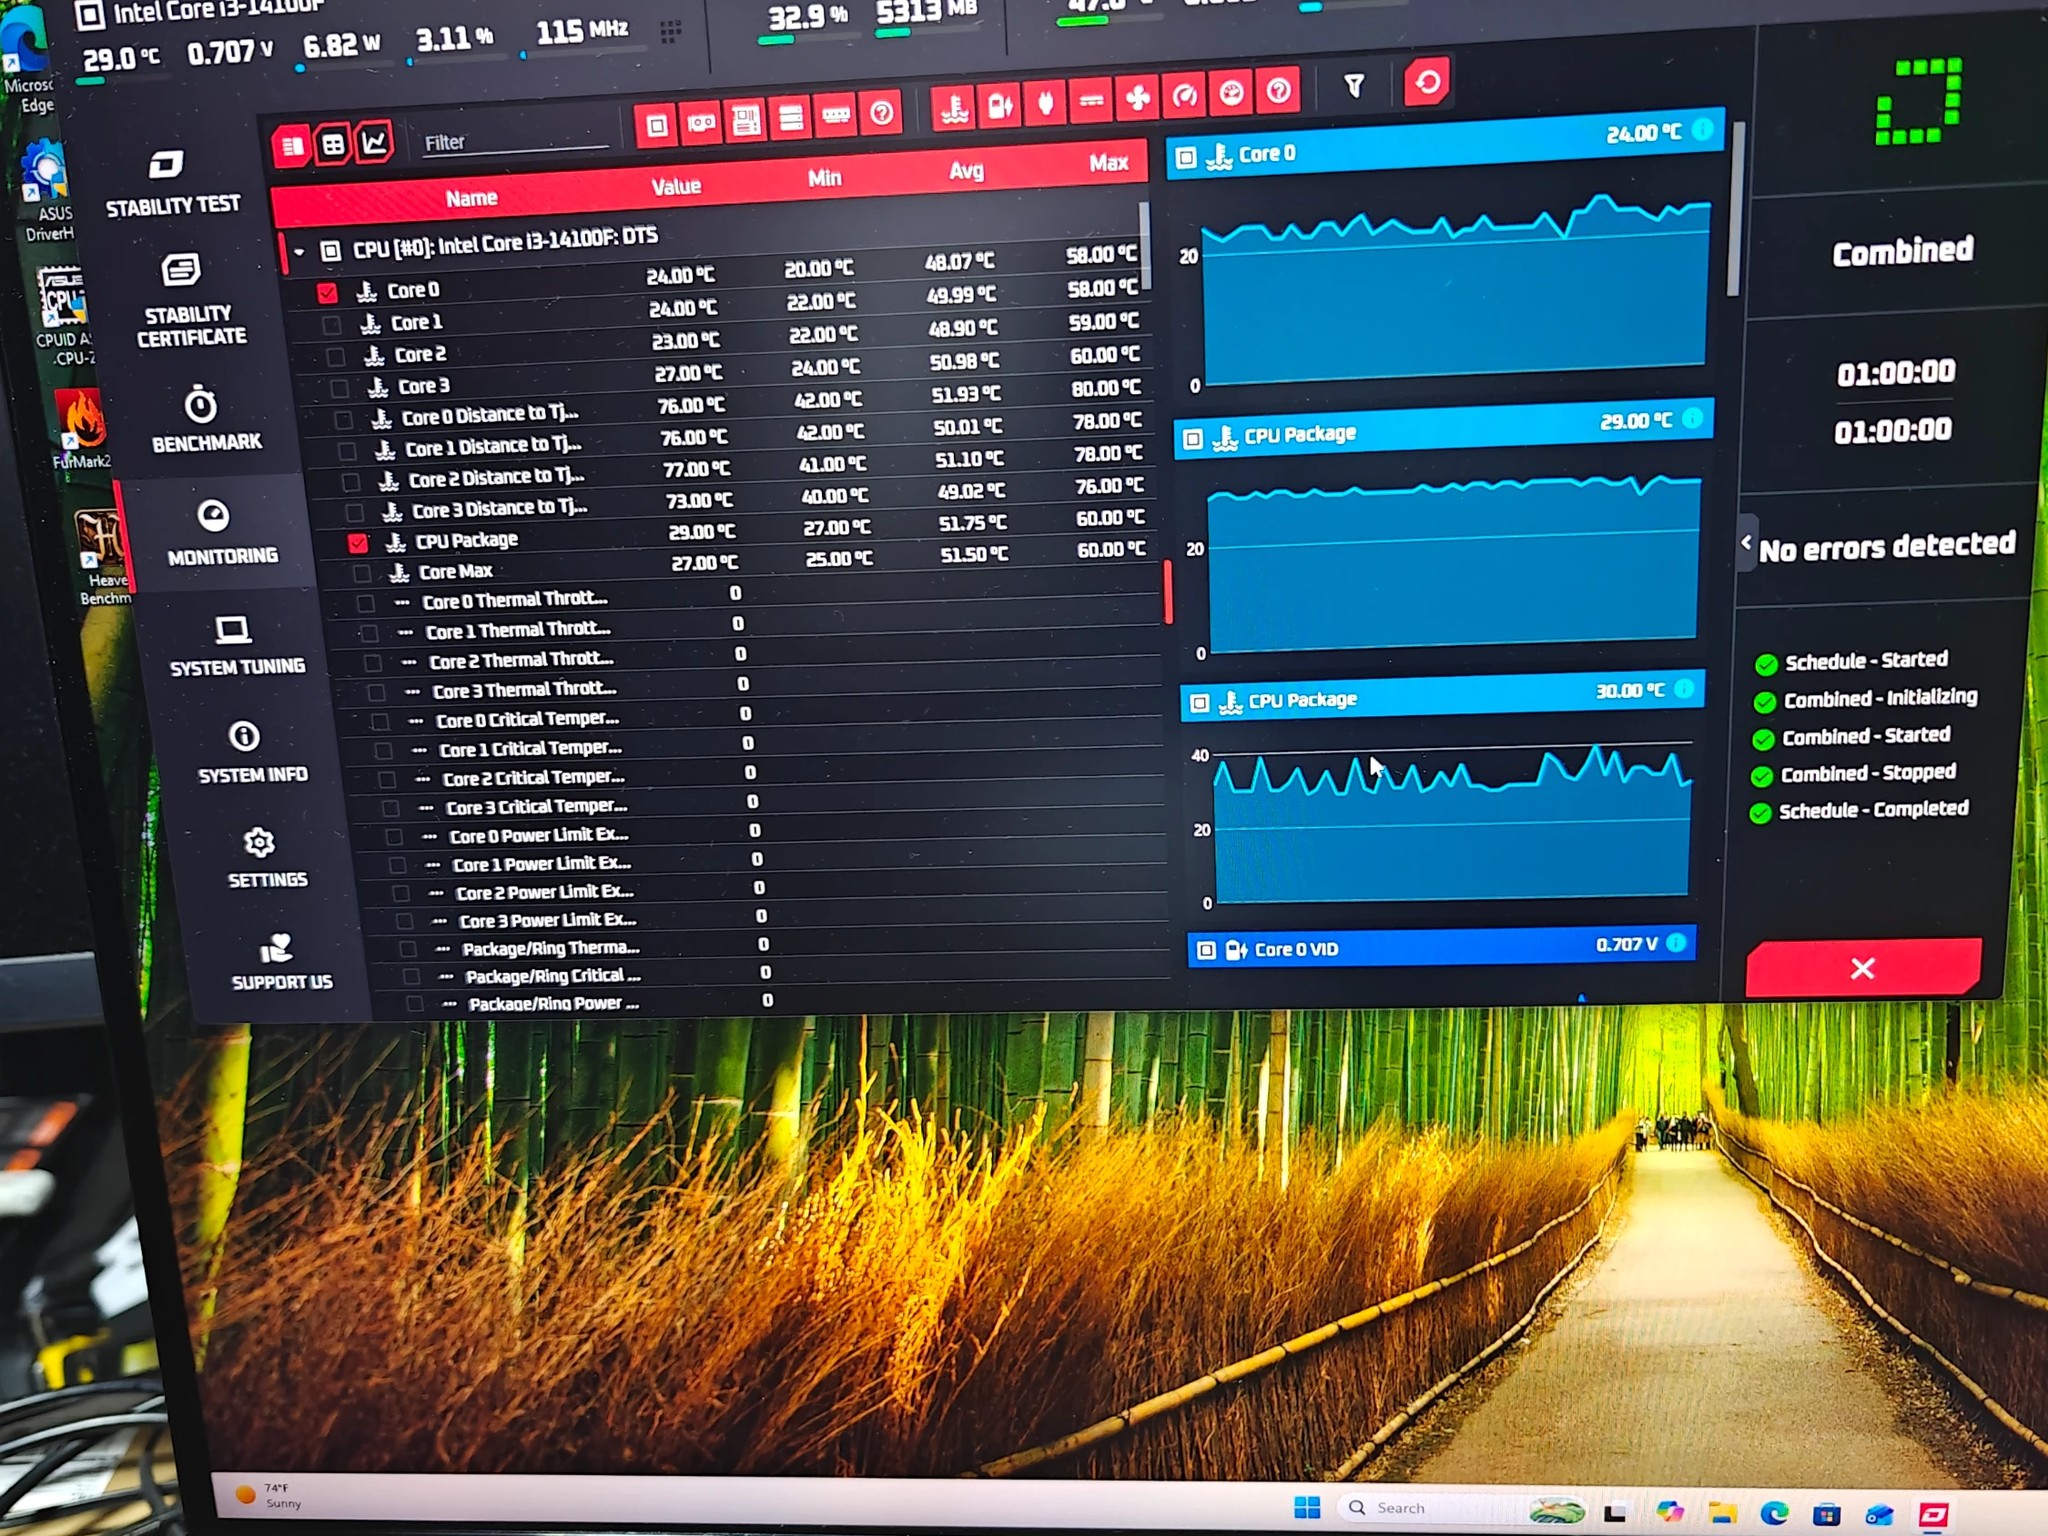Switch to the list view layout icon
This screenshot has width=2048, height=1536.
(x=292, y=146)
